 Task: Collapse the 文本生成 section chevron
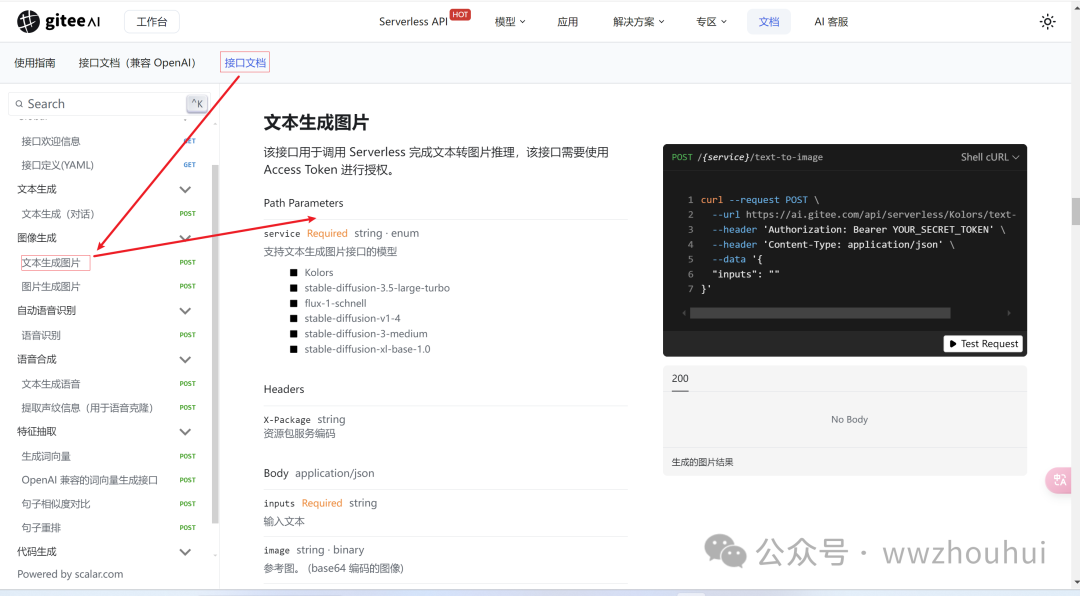[185, 189]
